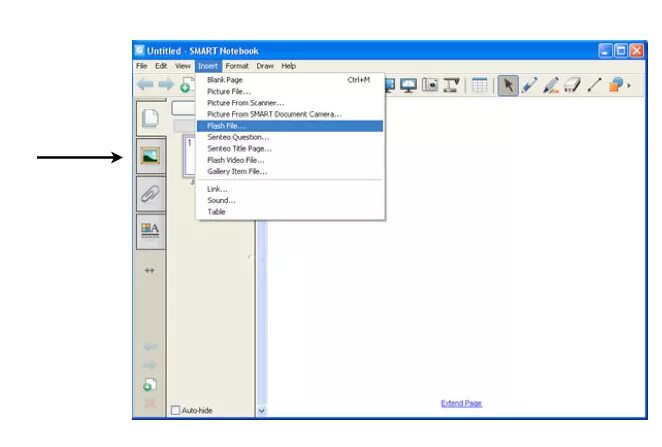Choose Flash Video File... entry
662x447 pixels.
(x=290, y=160)
